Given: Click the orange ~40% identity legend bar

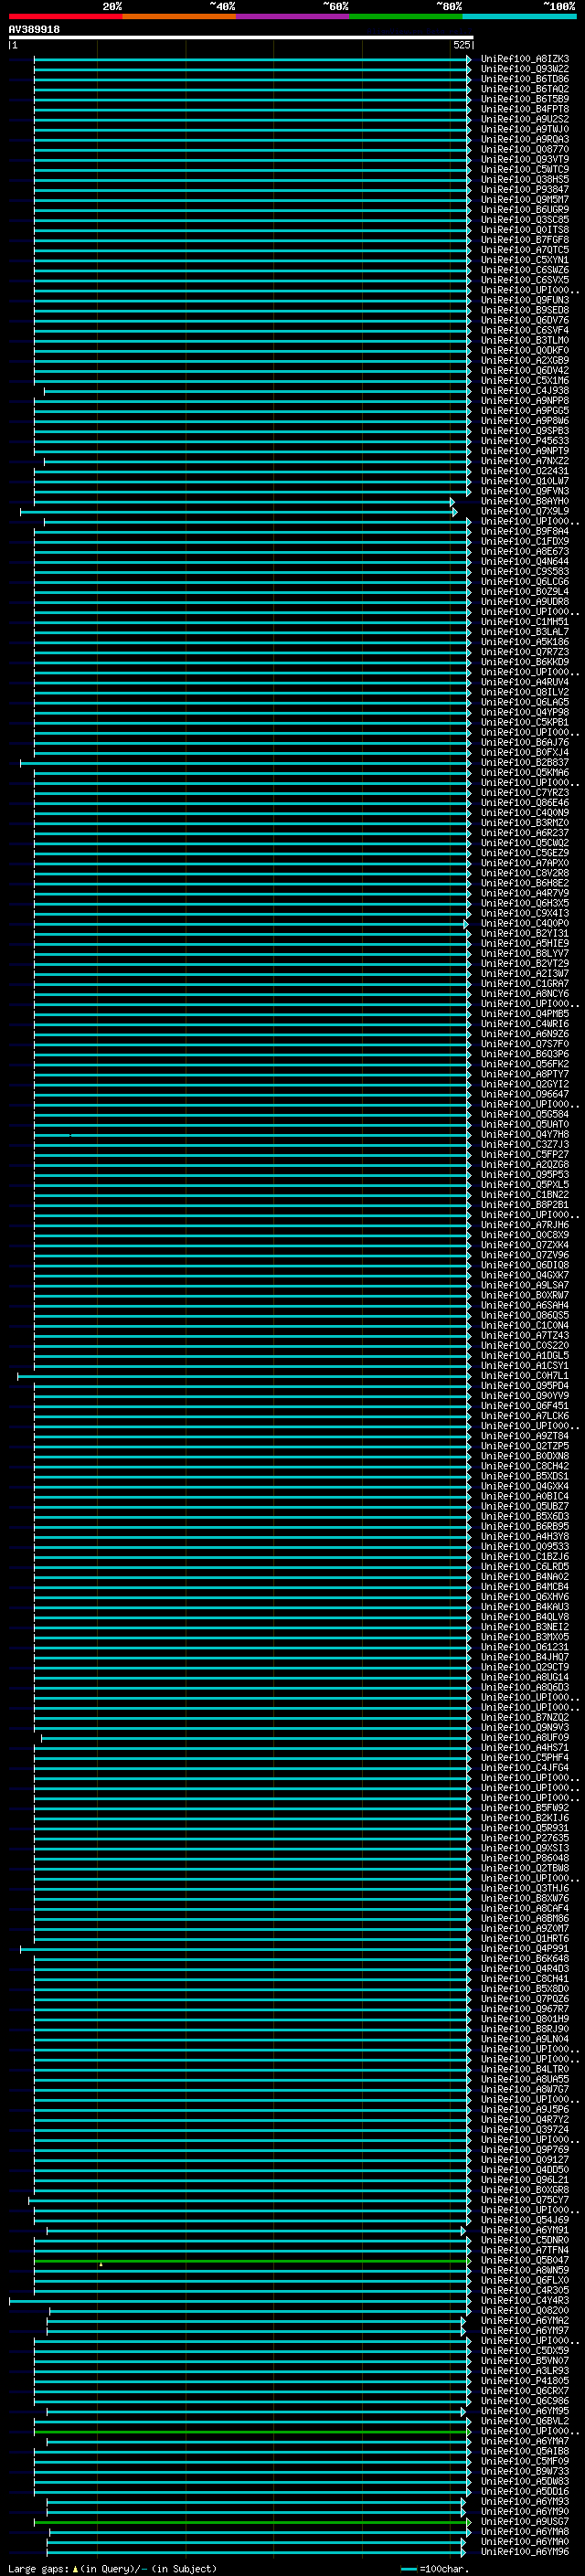Looking at the screenshot, I should 179,16.
